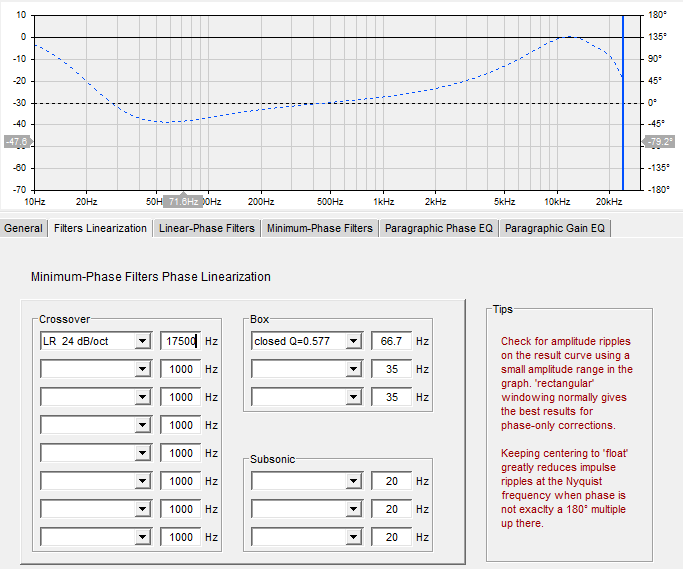Expand the fourth Crossover filter type dropdown

142,425
